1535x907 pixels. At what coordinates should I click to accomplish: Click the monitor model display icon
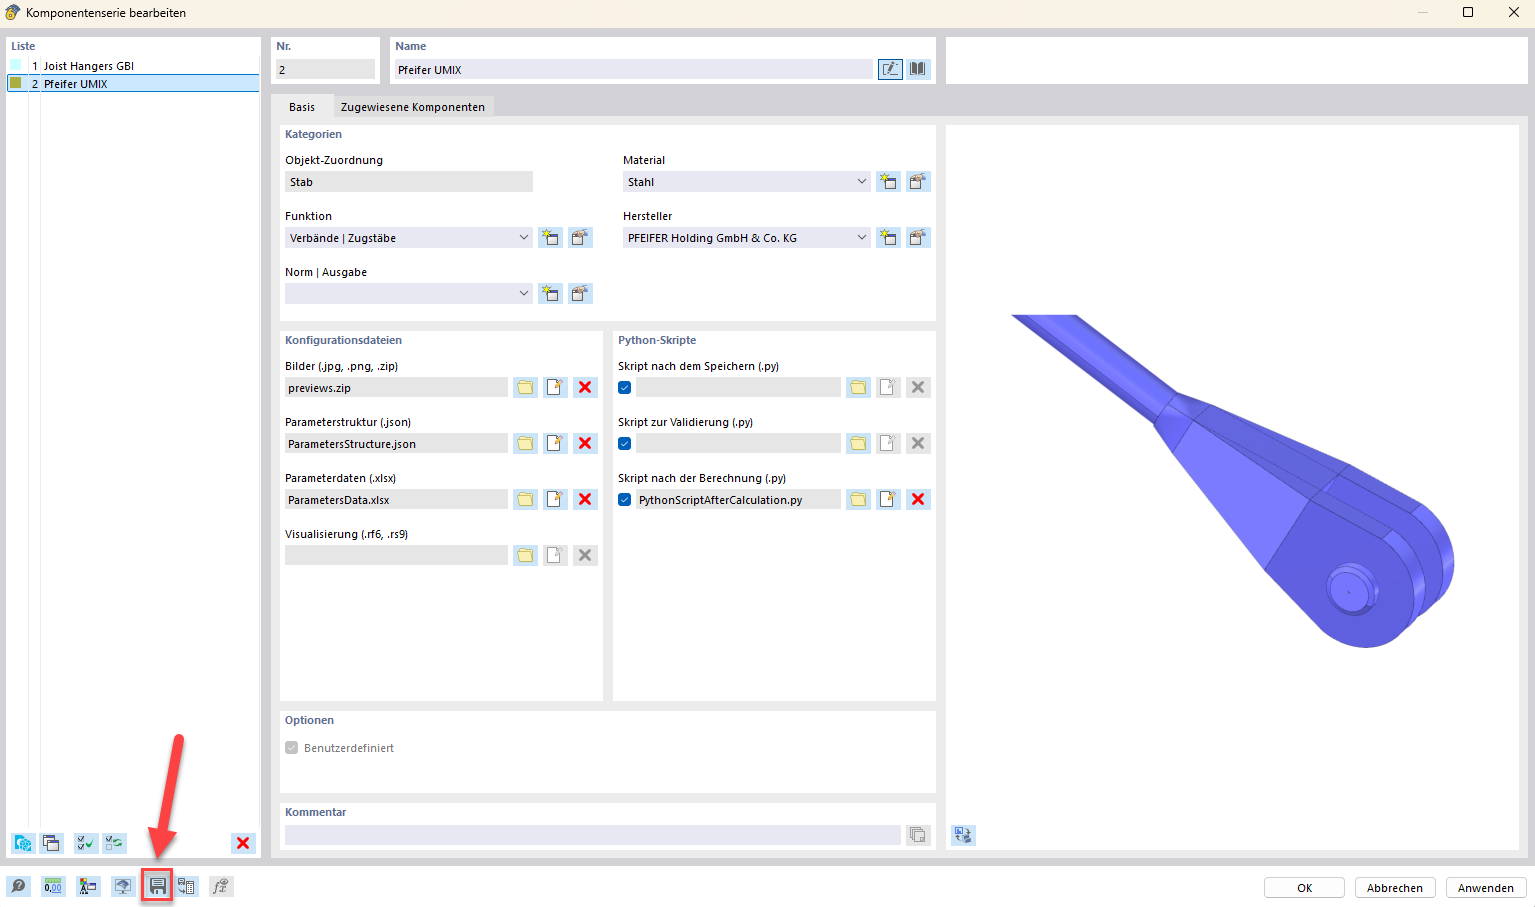pos(123,886)
